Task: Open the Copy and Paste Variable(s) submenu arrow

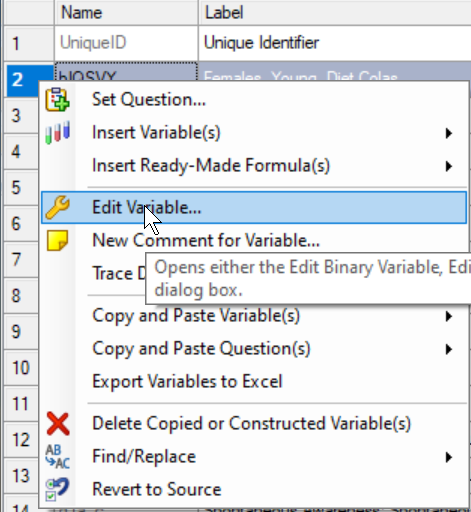Action: pyautogui.click(x=449, y=316)
